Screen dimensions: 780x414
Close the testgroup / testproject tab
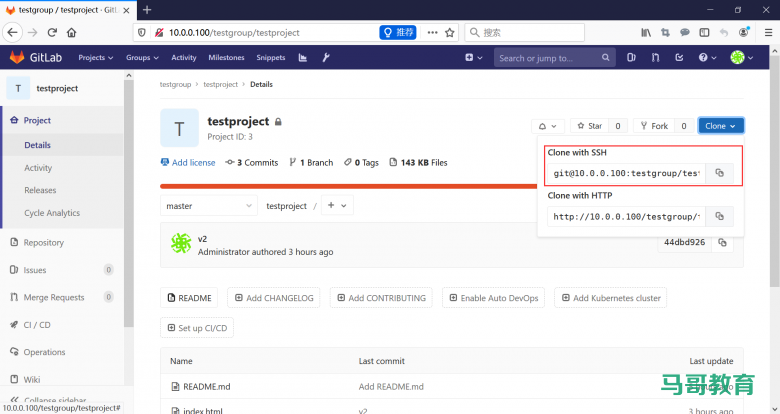tap(126, 10)
